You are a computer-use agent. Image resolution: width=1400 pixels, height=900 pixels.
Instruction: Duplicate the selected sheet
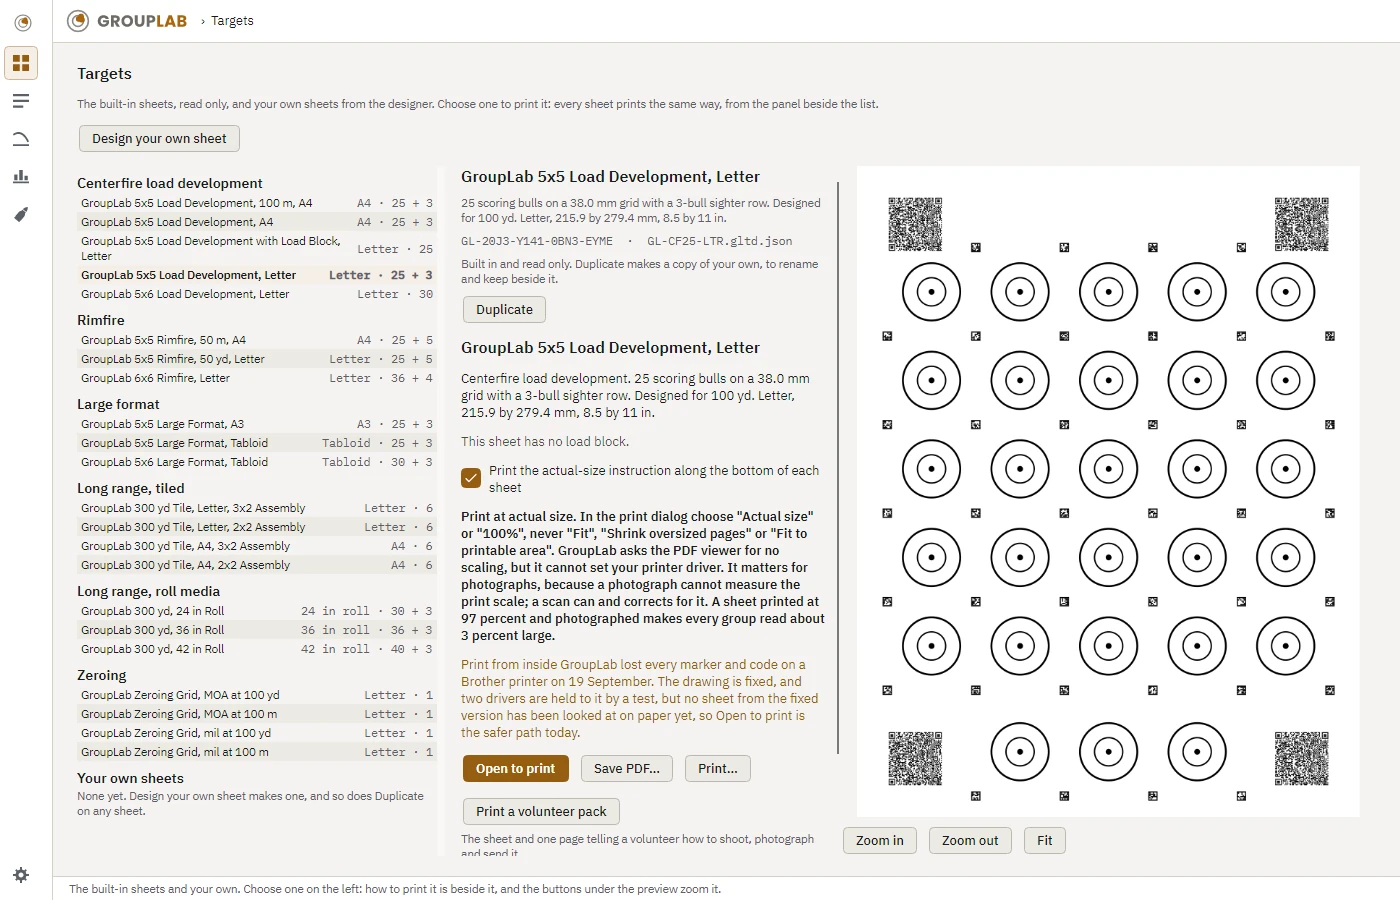click(504, 310)
